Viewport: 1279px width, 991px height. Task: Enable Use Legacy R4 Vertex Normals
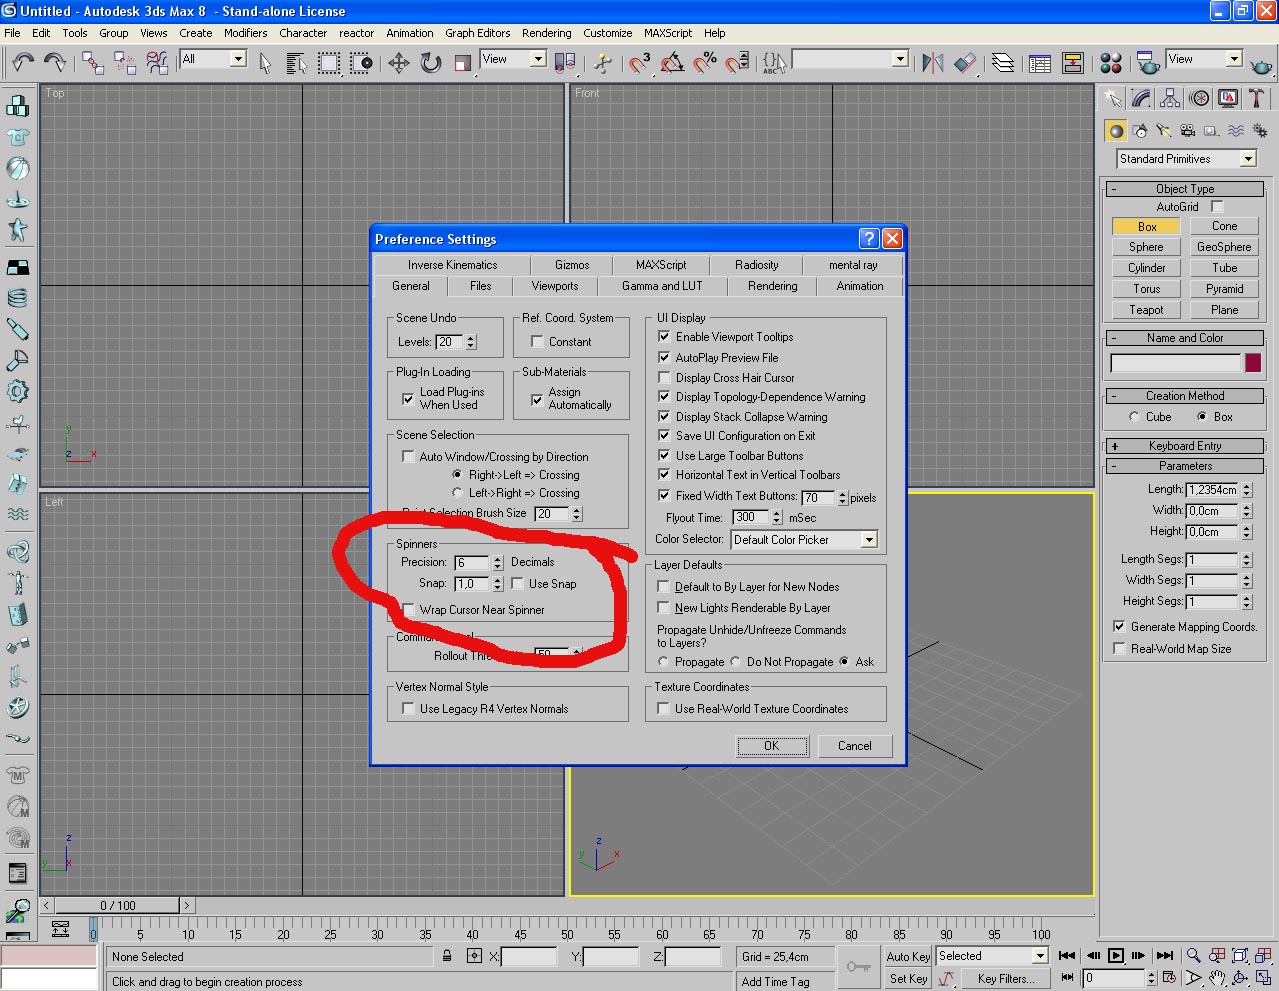(408, 708)
